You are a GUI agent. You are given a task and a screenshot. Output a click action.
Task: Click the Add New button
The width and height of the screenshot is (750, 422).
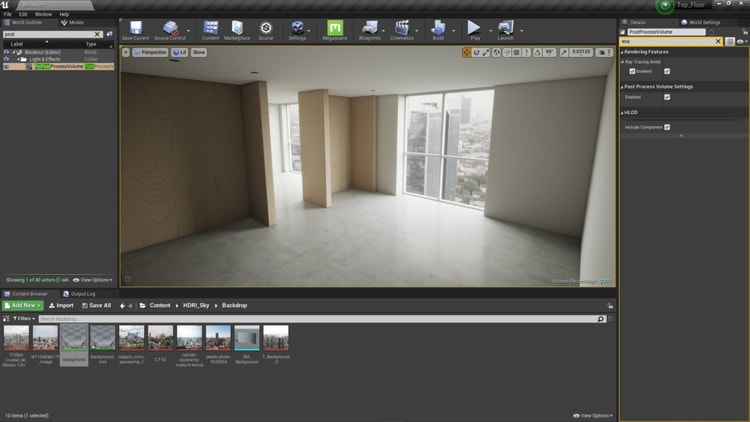point(22,305)
